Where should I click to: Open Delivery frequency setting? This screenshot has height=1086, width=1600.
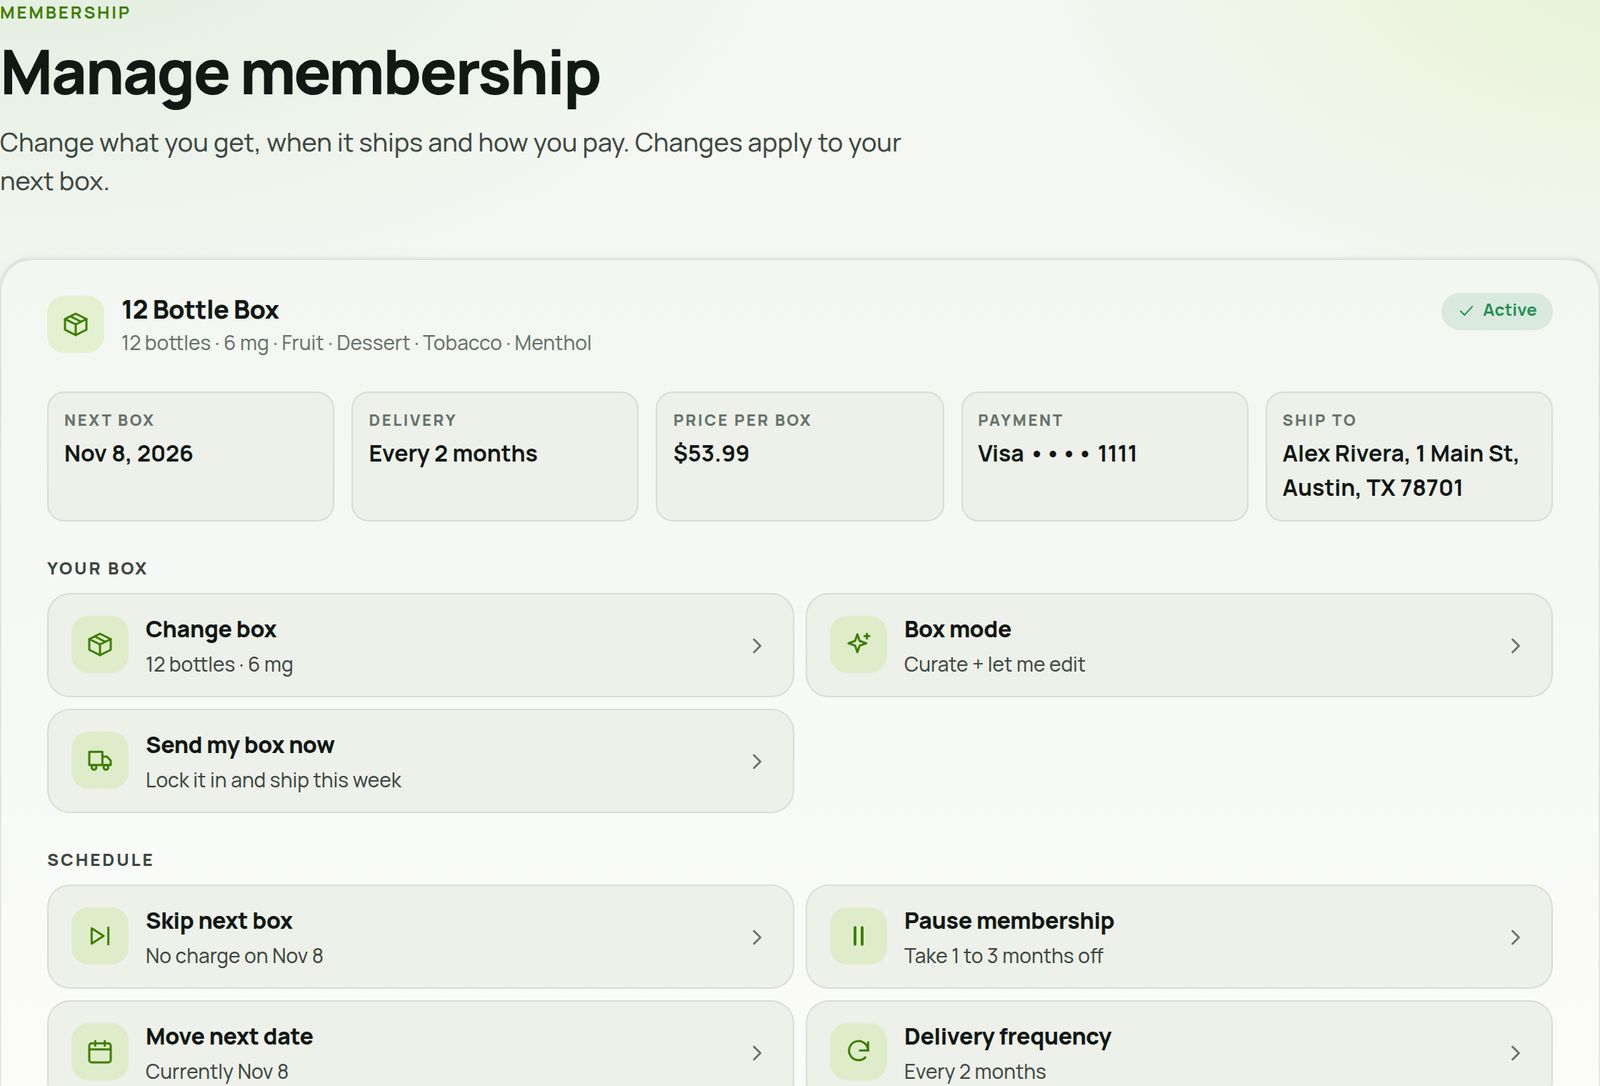pyautogui.click(x=1179, y=1044)
